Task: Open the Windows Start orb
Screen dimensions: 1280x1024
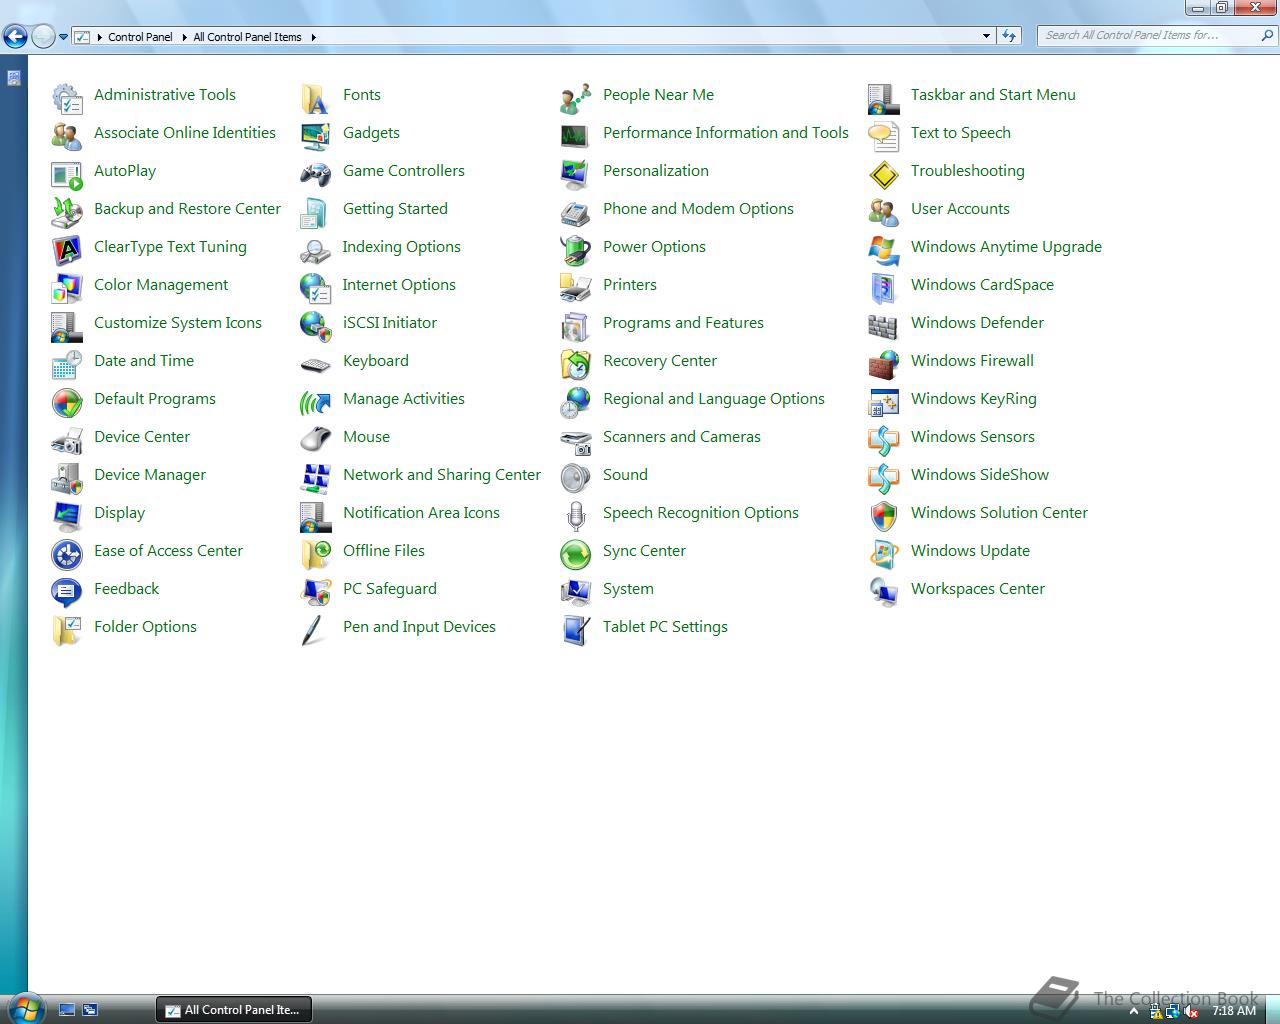Action: [x=24, y=1008]
